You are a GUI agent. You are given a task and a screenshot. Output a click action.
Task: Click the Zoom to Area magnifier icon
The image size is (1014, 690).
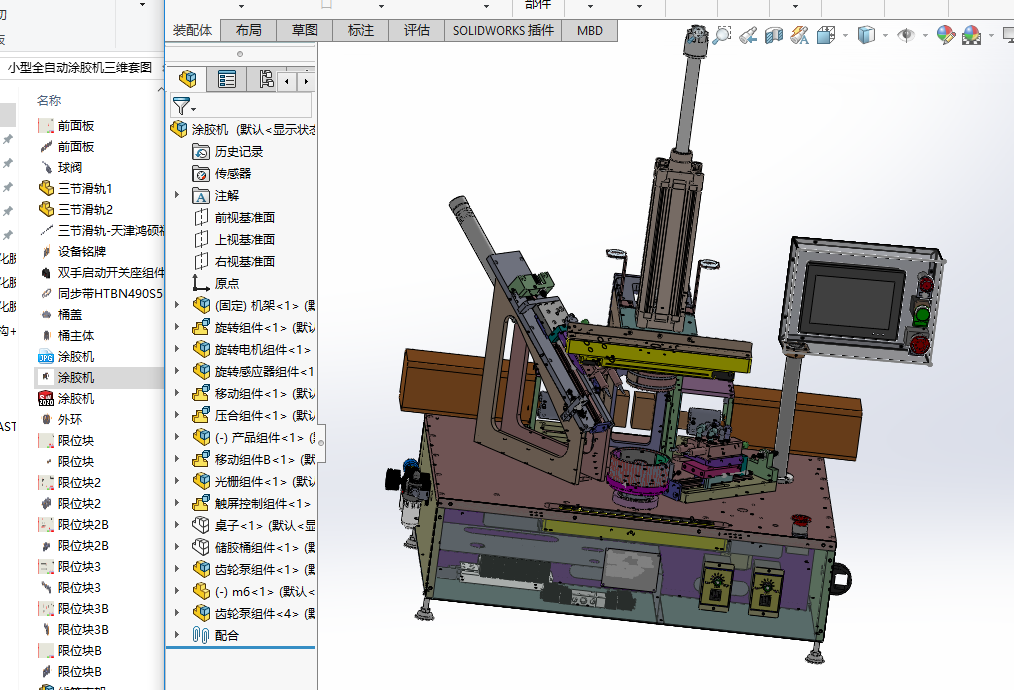tap(721, 35)
